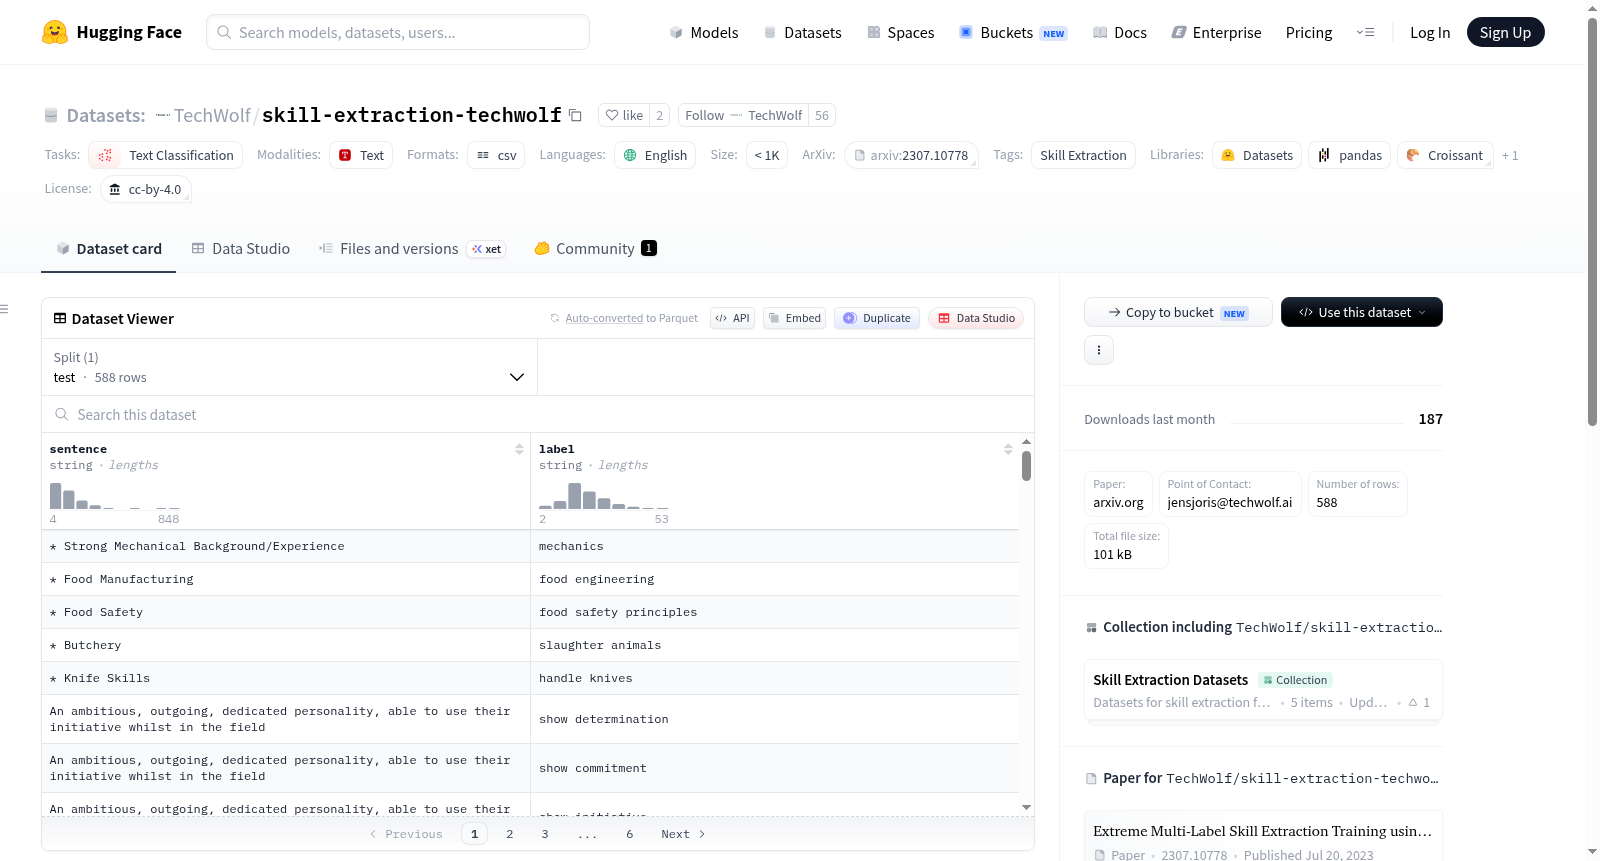
Task: Click the Embed button
Action: point(794,318)
